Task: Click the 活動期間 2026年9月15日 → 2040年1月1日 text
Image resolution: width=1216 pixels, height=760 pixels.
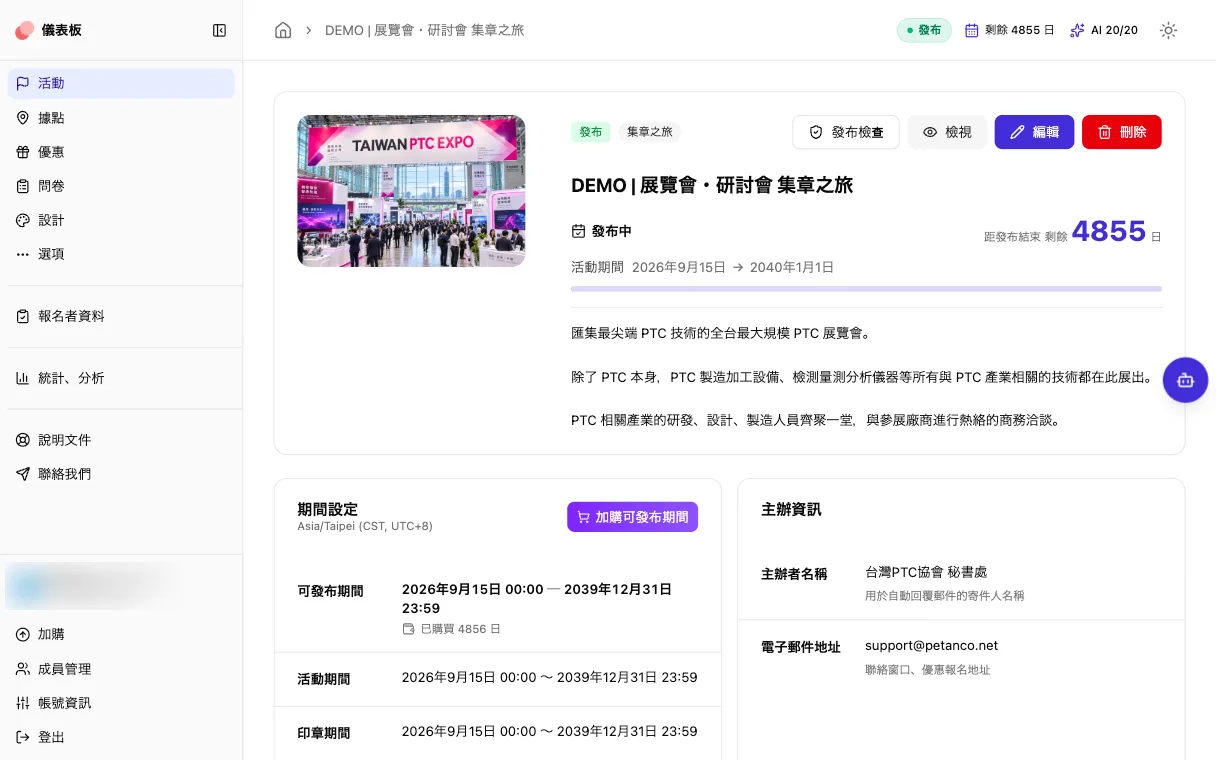Action: 702,267
